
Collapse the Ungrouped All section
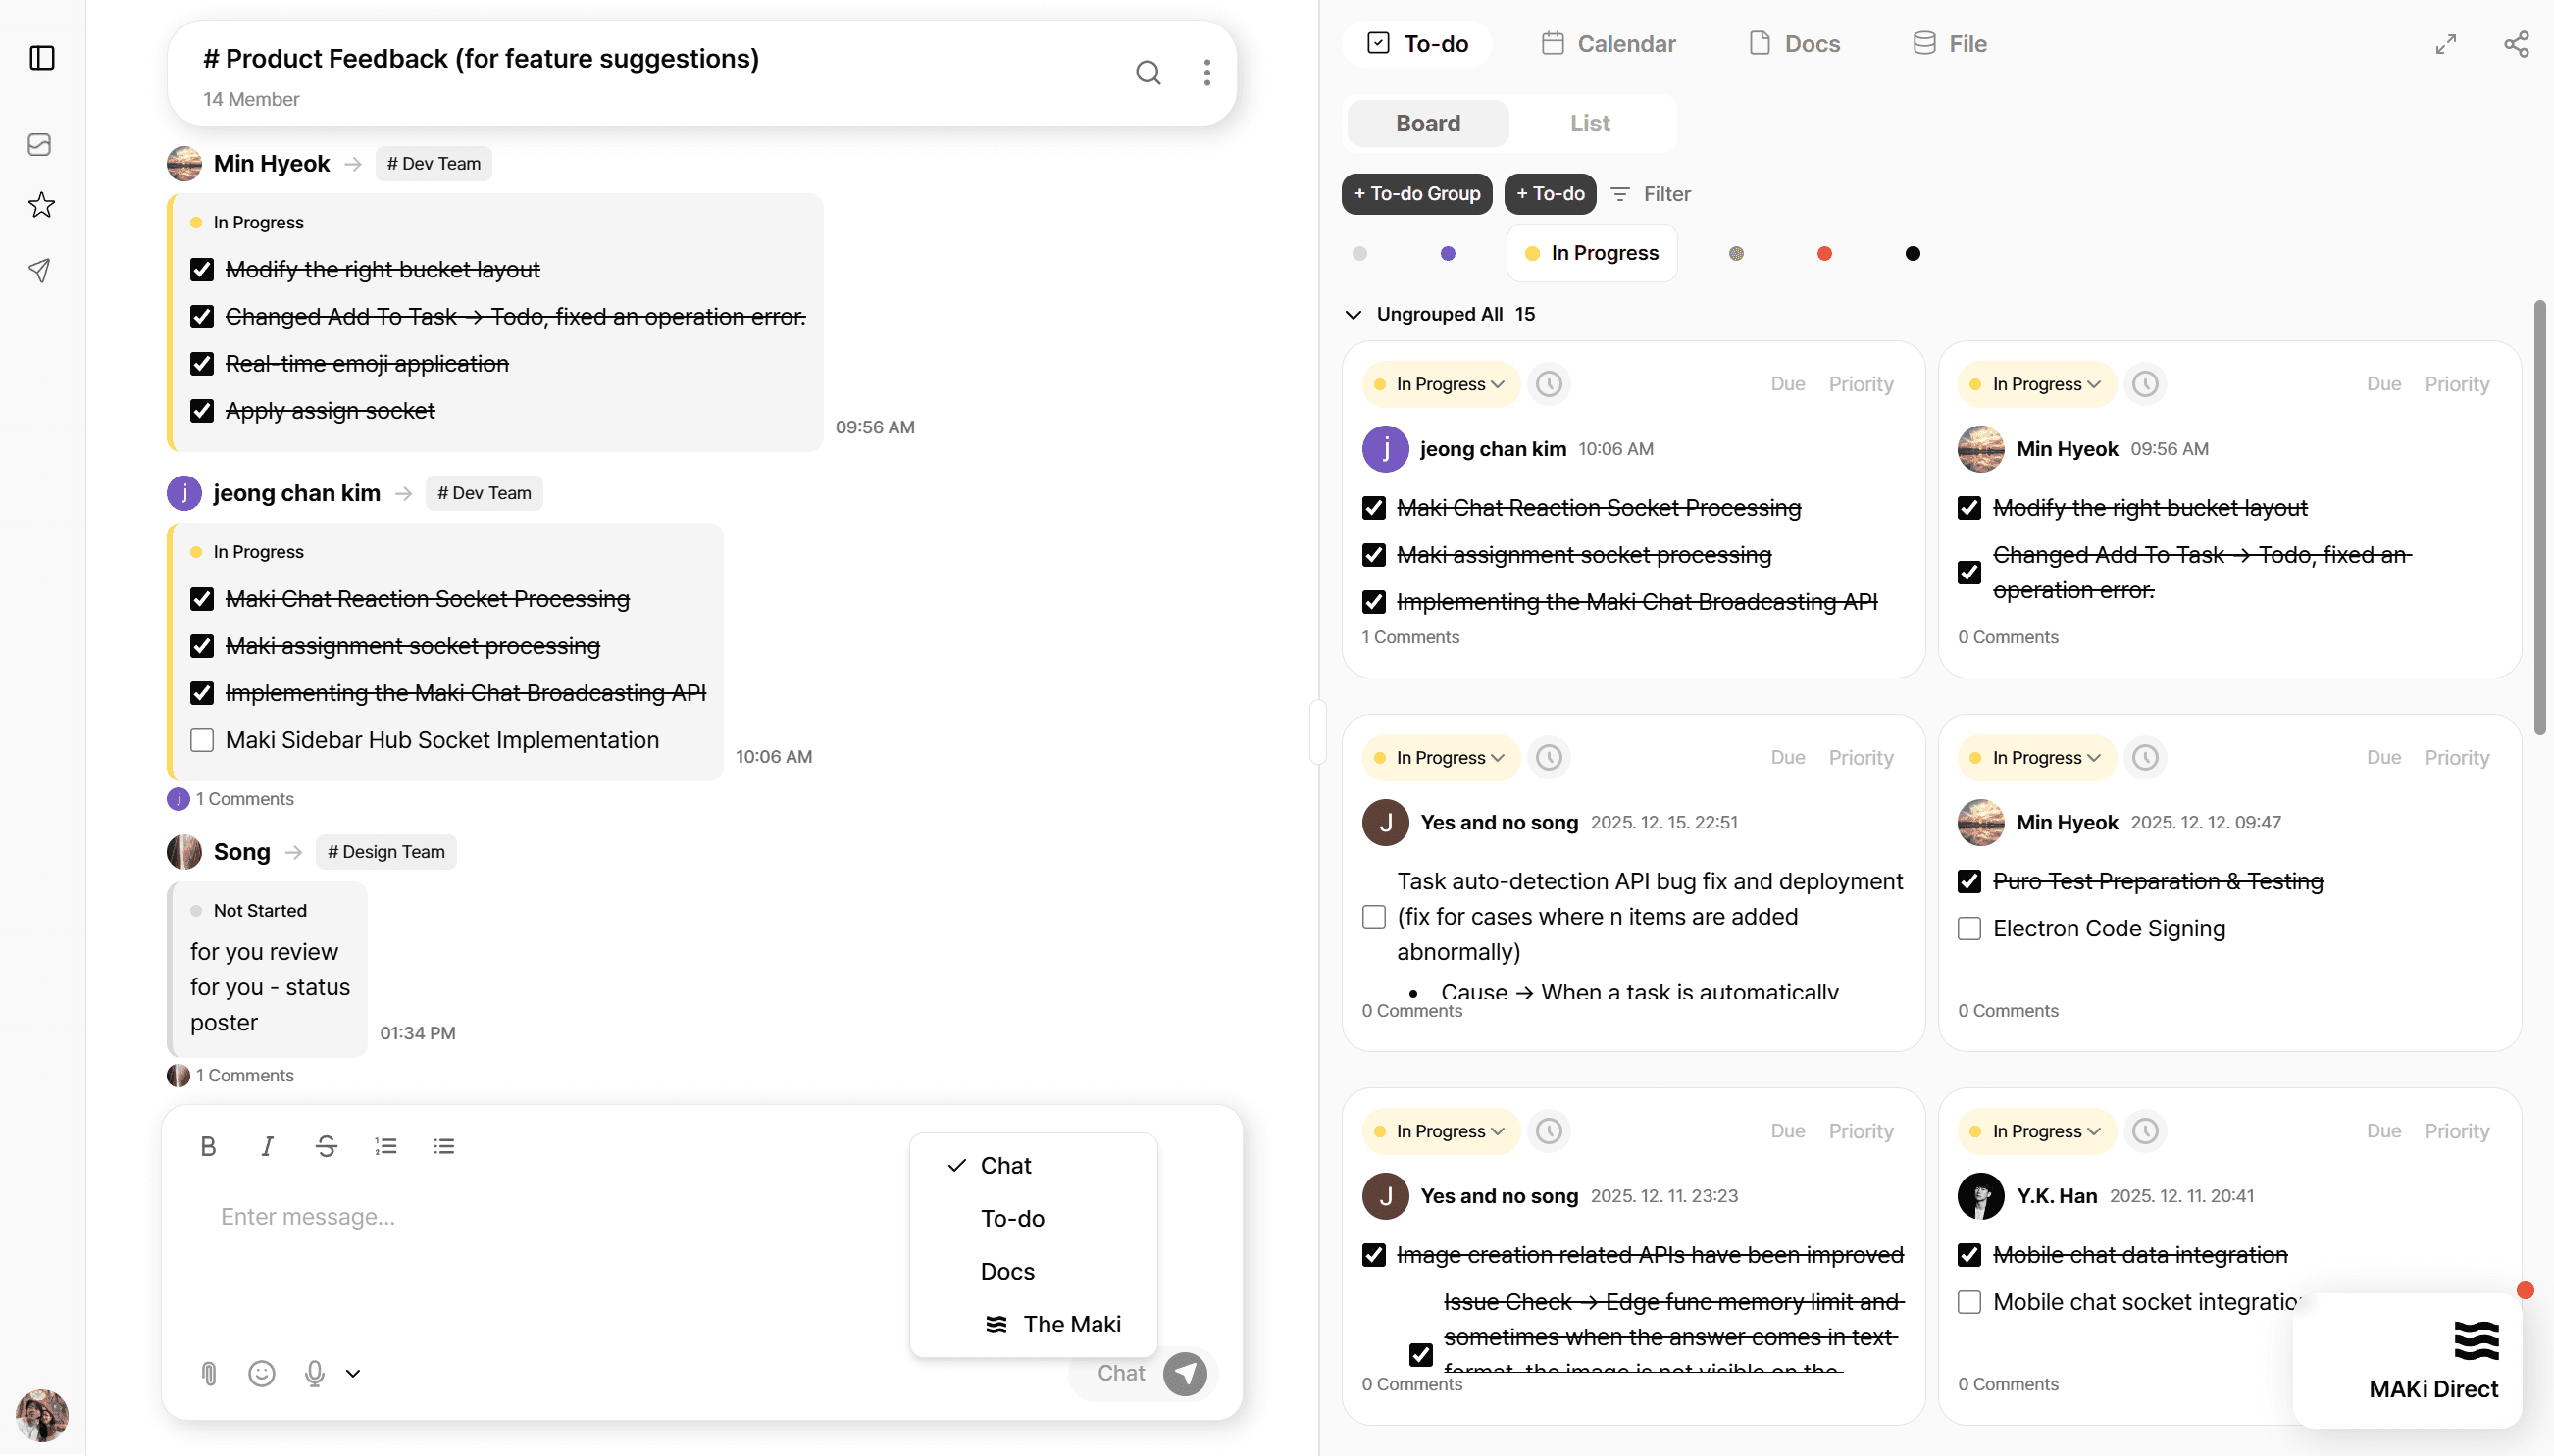pyautogui.click(x=1353, y=314)
